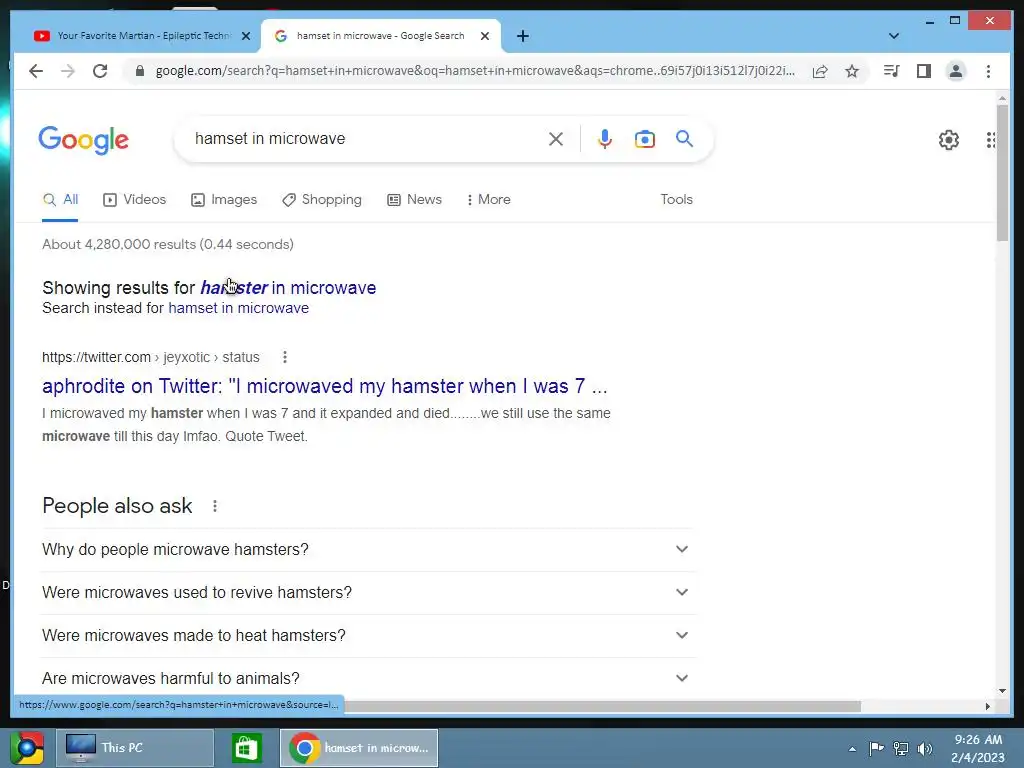The width and height of the screenshot is (1024, 768).
Task: Switch to News results
Action: [414, 200]
